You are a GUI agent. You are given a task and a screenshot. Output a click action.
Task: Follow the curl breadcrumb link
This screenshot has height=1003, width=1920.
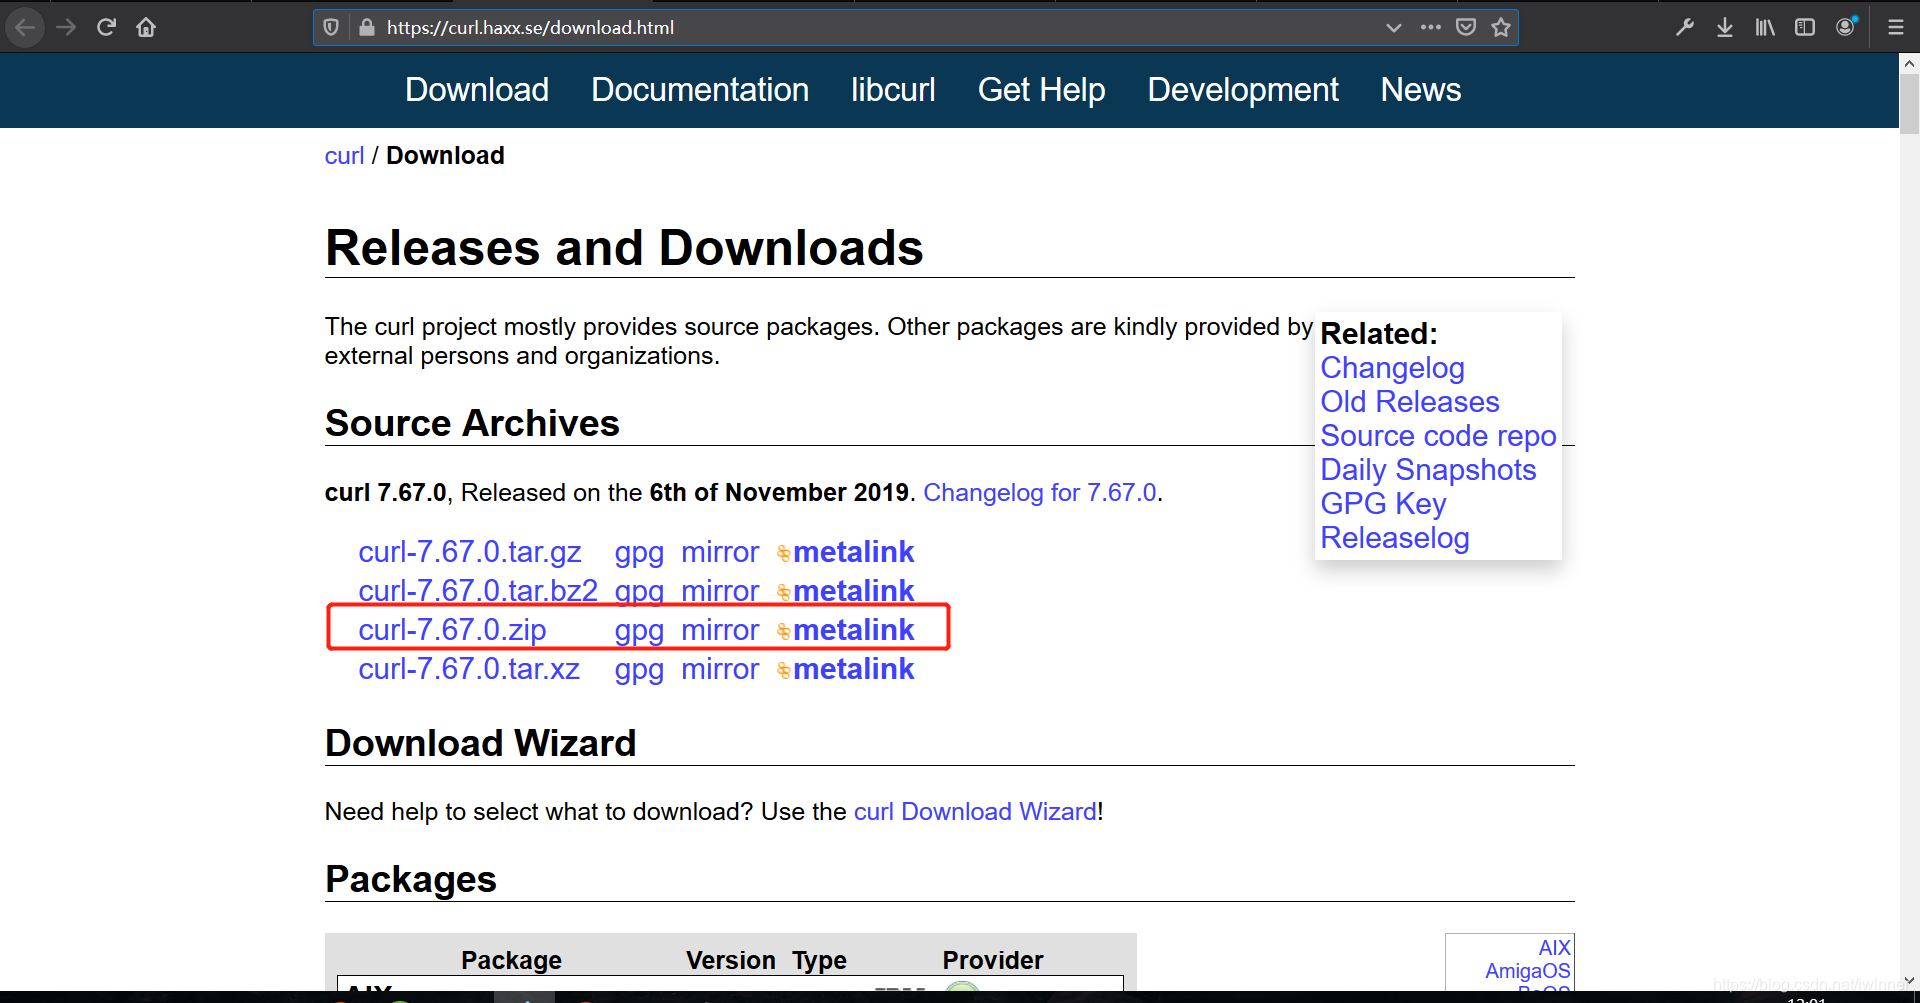(x=344, y=156)
